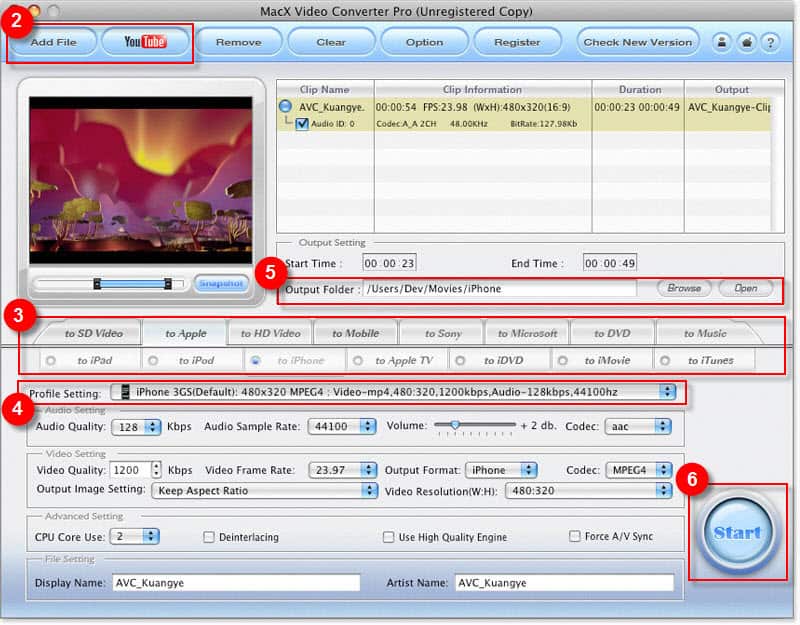Screen dimensions: 800x625
Task: Enable Use High Quality Engine
Action: click(388, 537)
